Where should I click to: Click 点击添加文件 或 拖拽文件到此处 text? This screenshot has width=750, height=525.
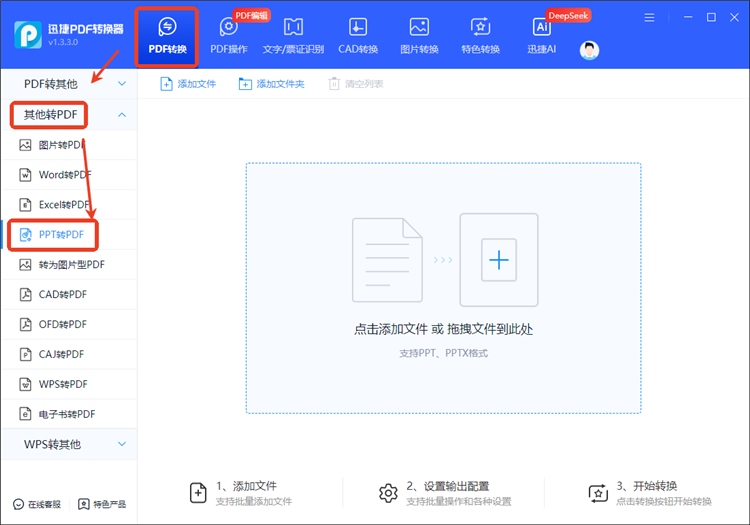(443, 329)
